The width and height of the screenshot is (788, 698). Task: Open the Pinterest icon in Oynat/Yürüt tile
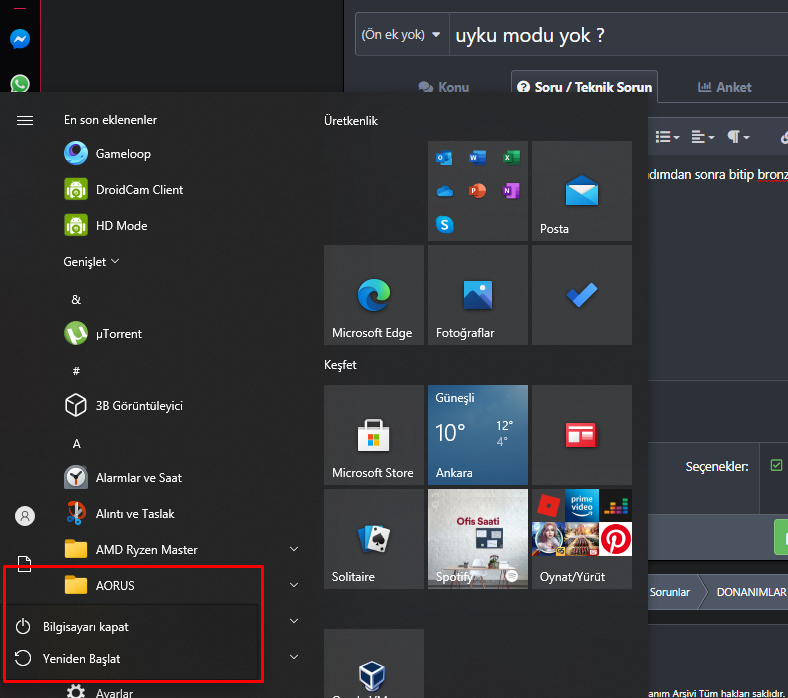click(x=616, y=539)
